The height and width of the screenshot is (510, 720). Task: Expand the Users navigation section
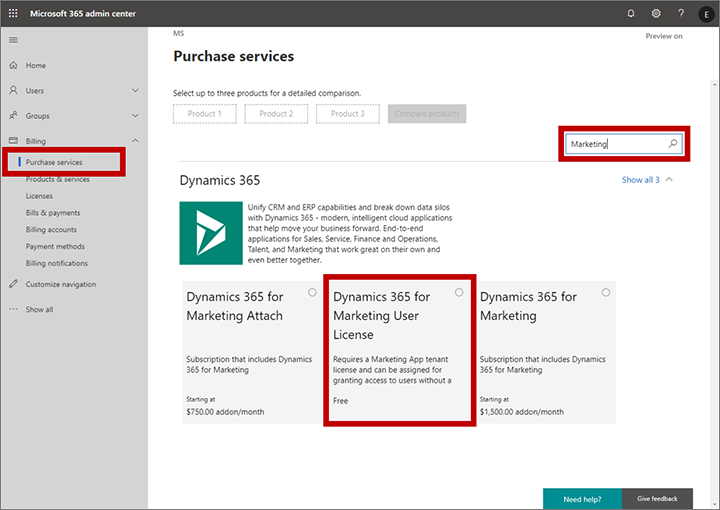(x=135, y=90)
